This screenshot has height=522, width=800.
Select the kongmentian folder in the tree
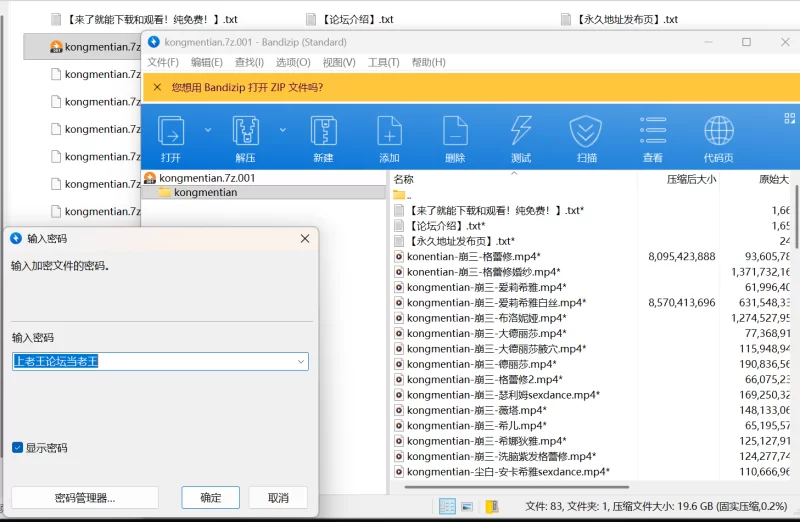pos(205,192)
